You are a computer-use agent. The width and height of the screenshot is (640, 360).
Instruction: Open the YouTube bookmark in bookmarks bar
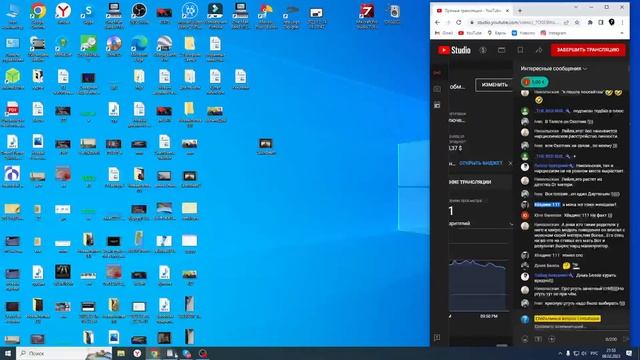coord(470,33)
